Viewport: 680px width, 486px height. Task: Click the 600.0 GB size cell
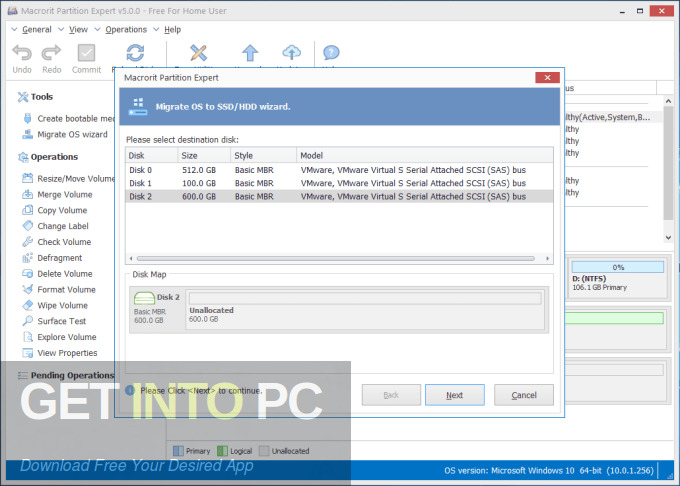pyautogui.click(x=199, y=196)
